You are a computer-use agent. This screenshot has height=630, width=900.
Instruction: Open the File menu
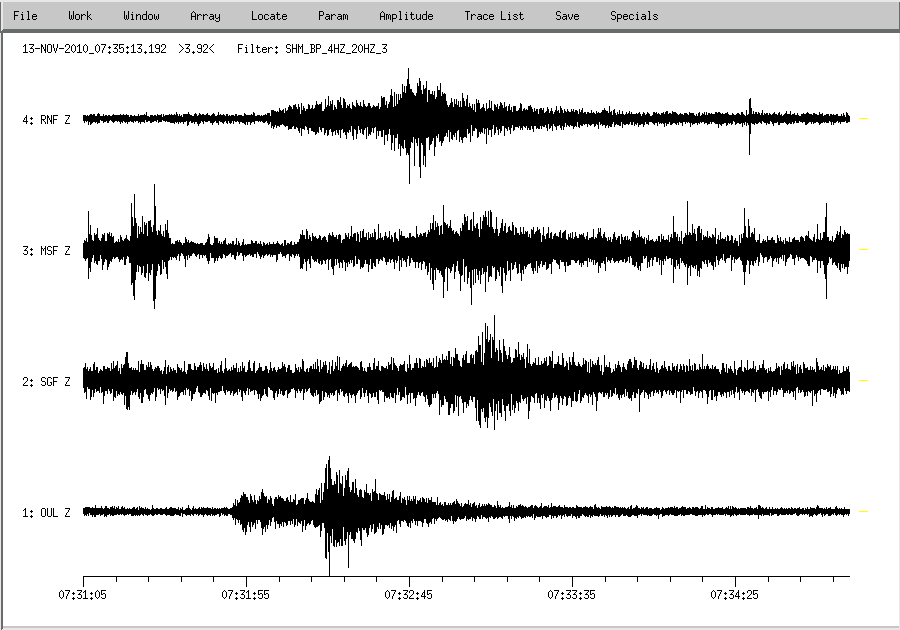click(25, 16)
